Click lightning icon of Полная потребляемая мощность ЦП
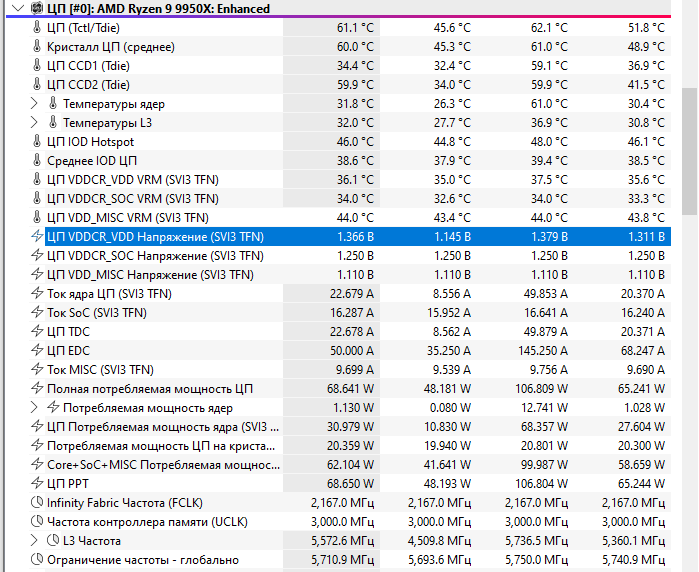 (x=37, y=388)
